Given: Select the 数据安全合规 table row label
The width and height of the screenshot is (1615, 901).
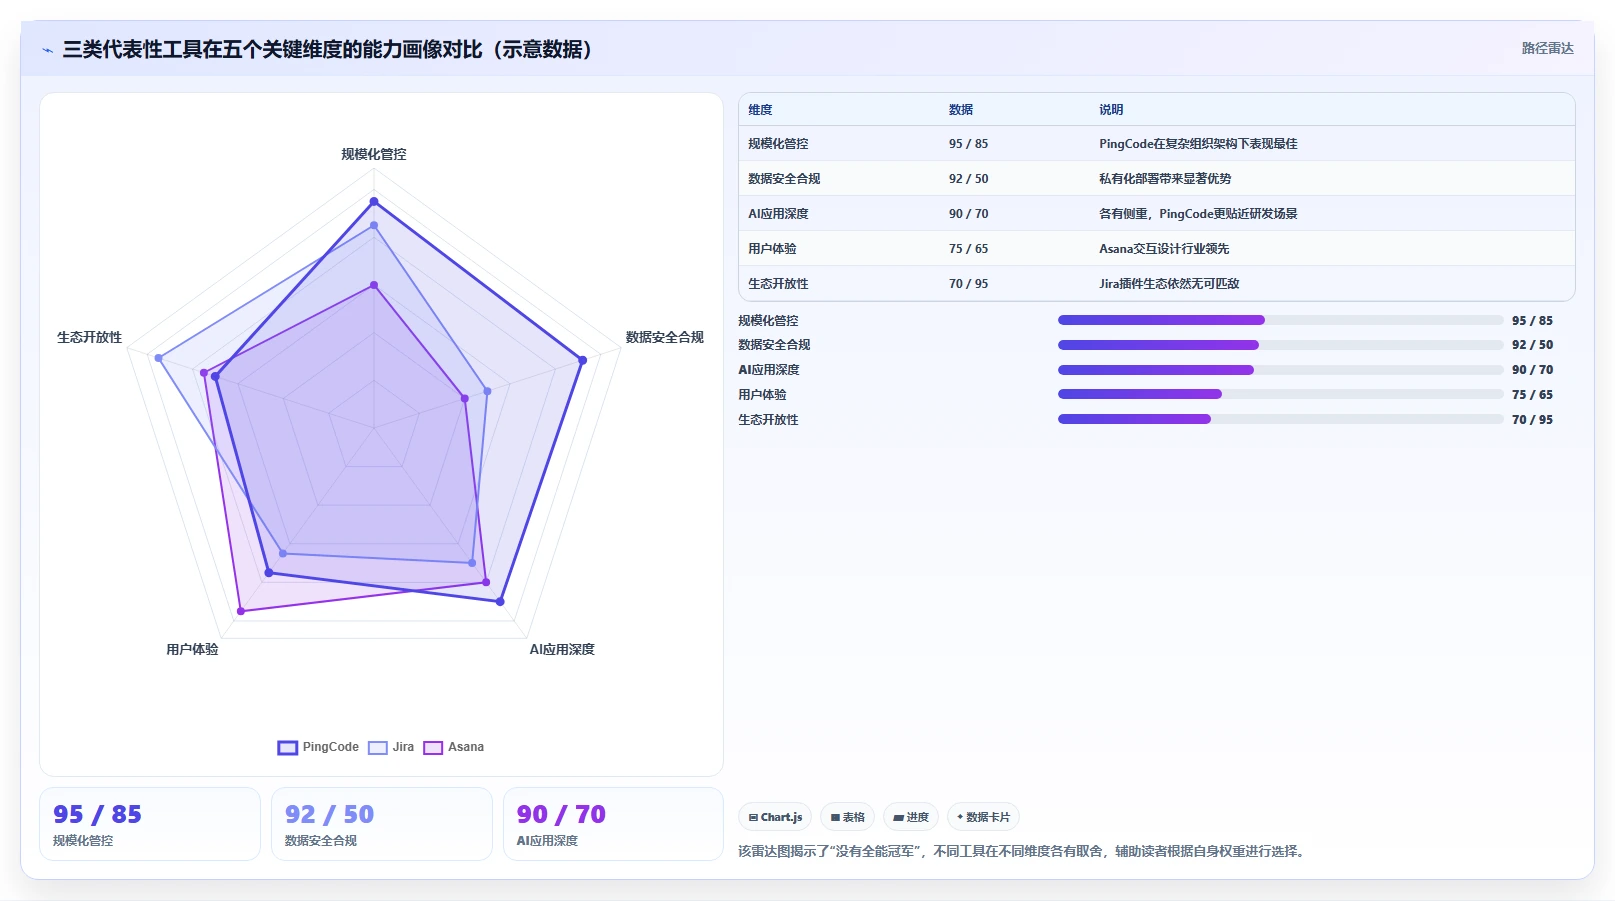Looking at the screenshot, I should [x=784, y=179].
